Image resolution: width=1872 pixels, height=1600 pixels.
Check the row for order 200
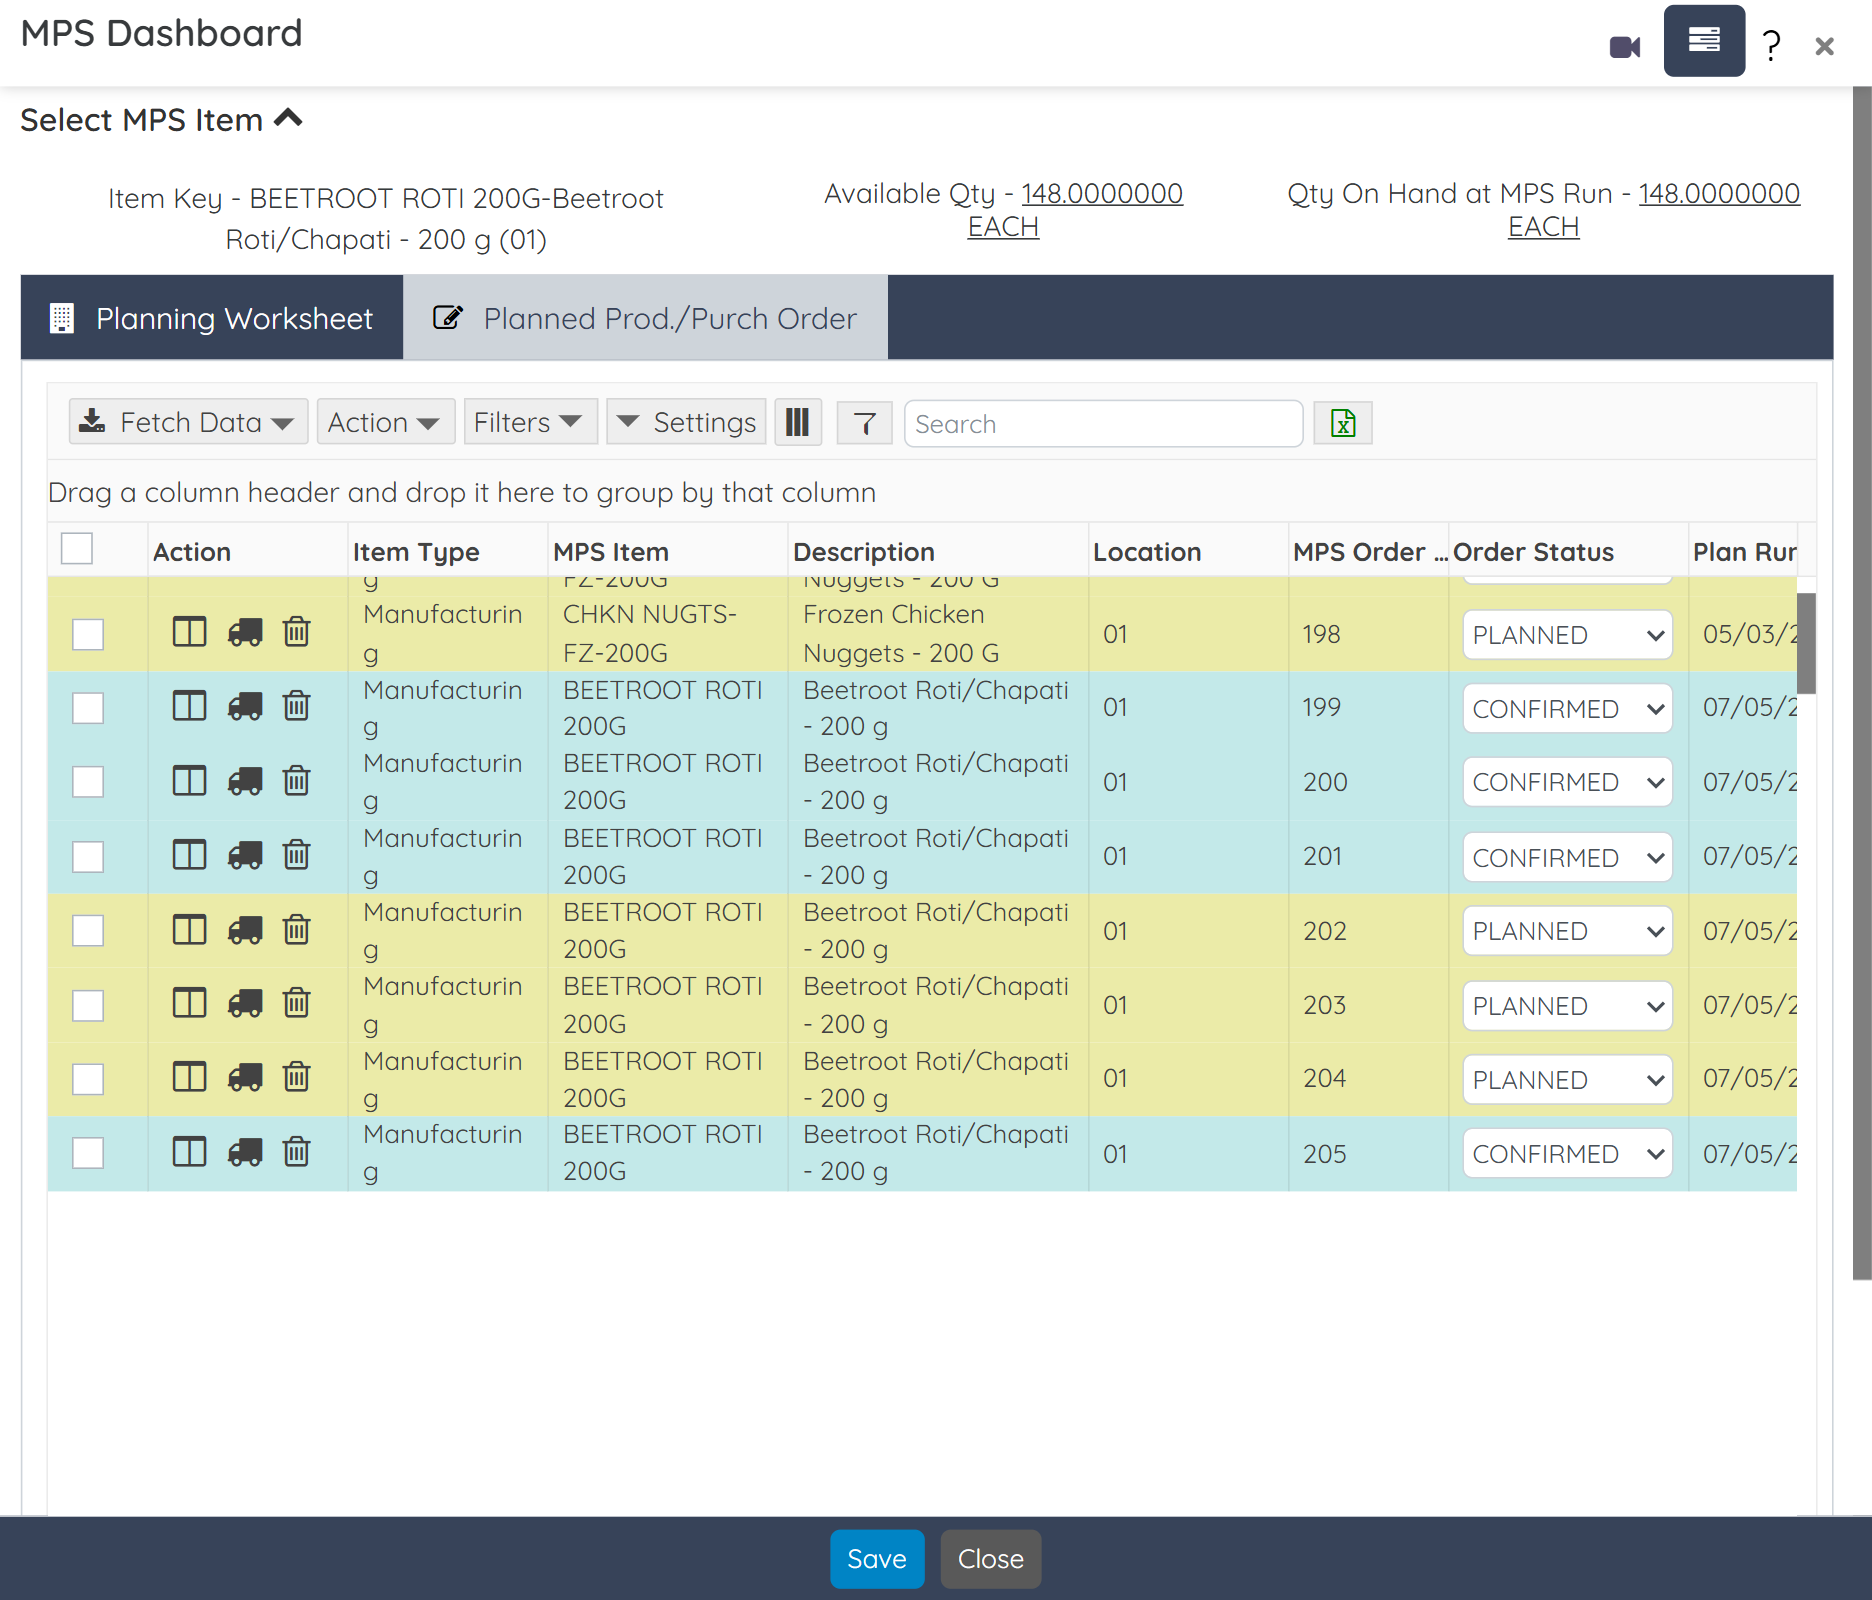click(x=88, y=782)
